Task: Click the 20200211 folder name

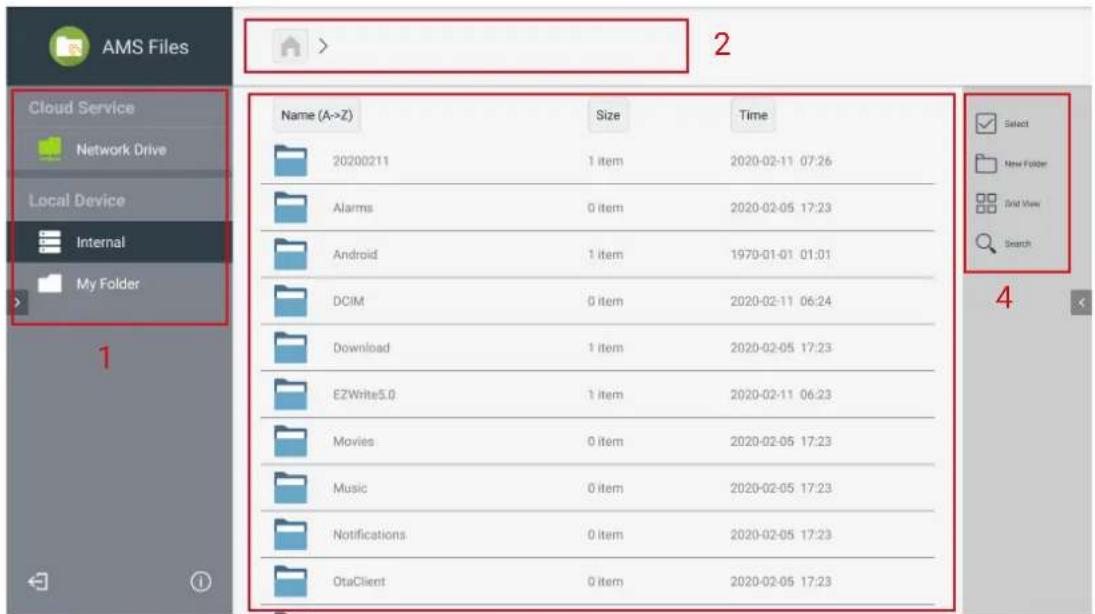Action: click(x=360, y=161)
